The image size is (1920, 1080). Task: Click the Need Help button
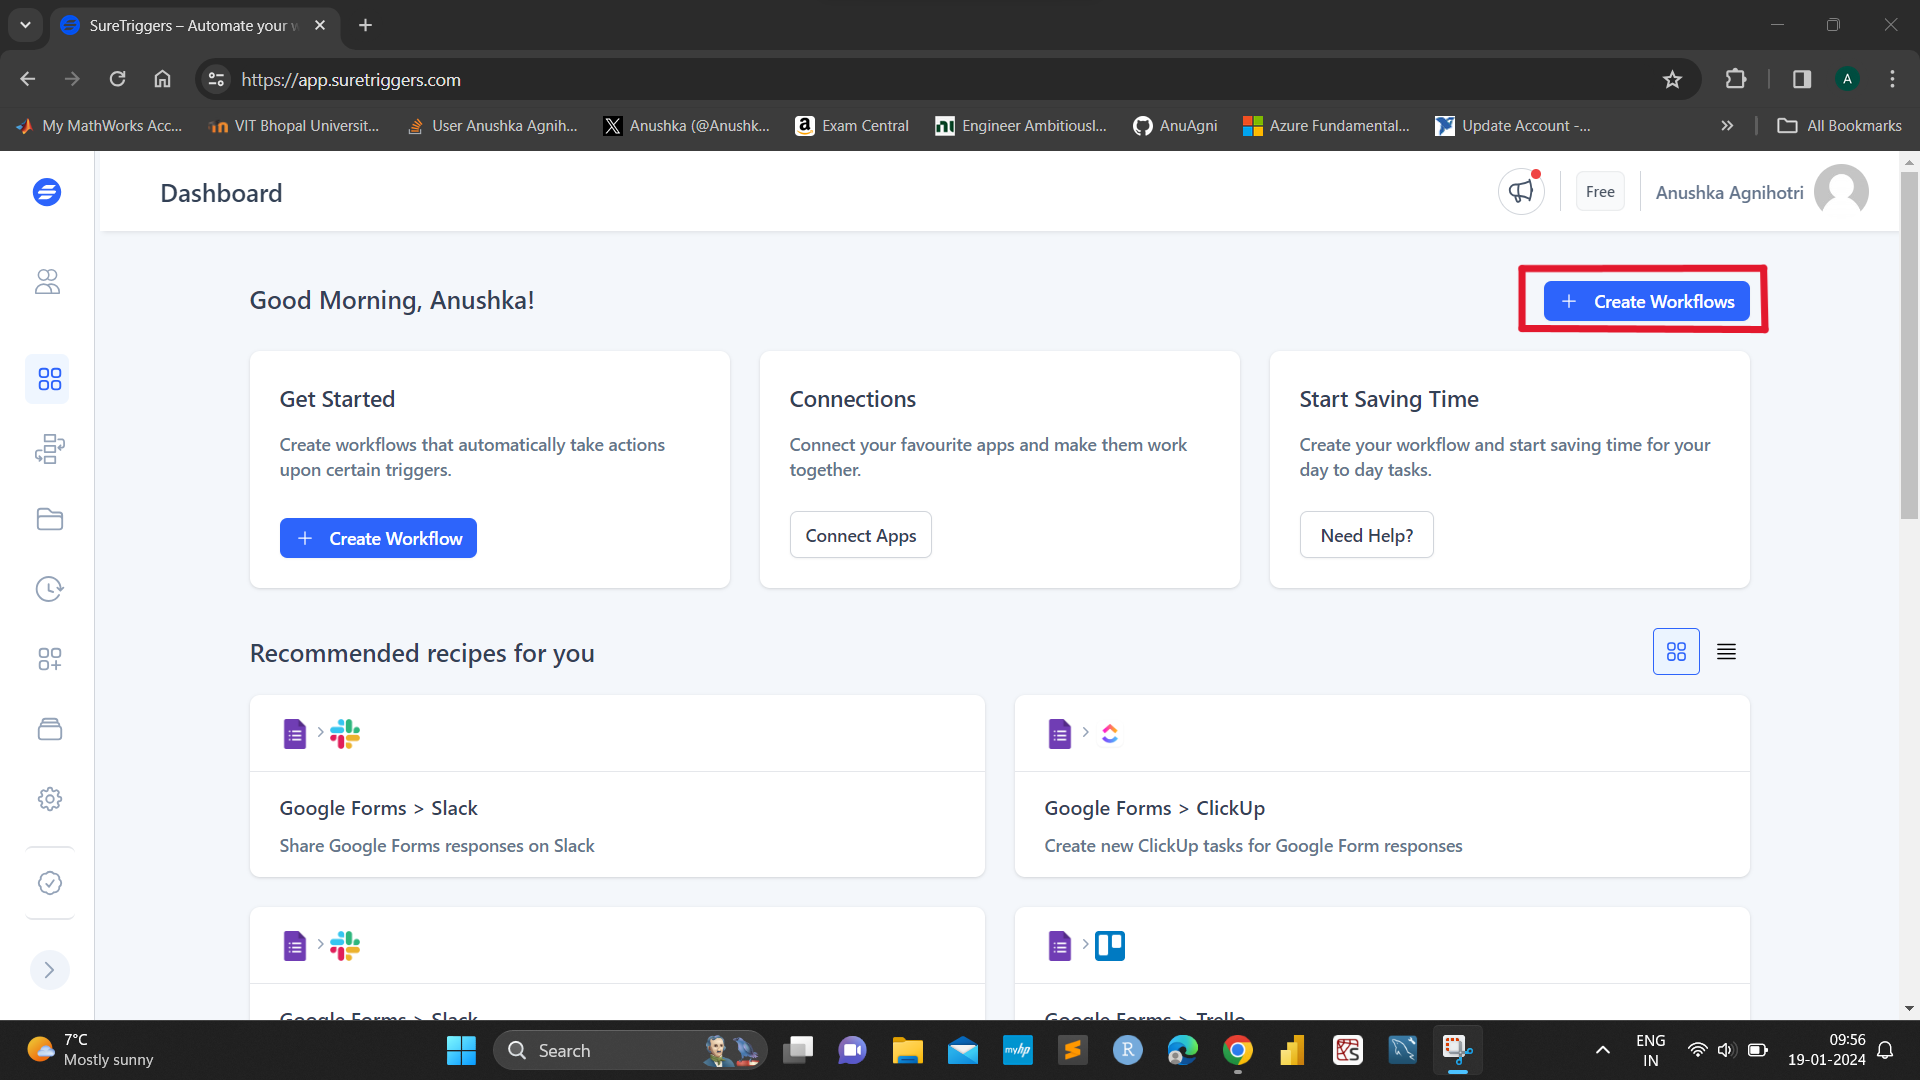[x=1366, y=535]
